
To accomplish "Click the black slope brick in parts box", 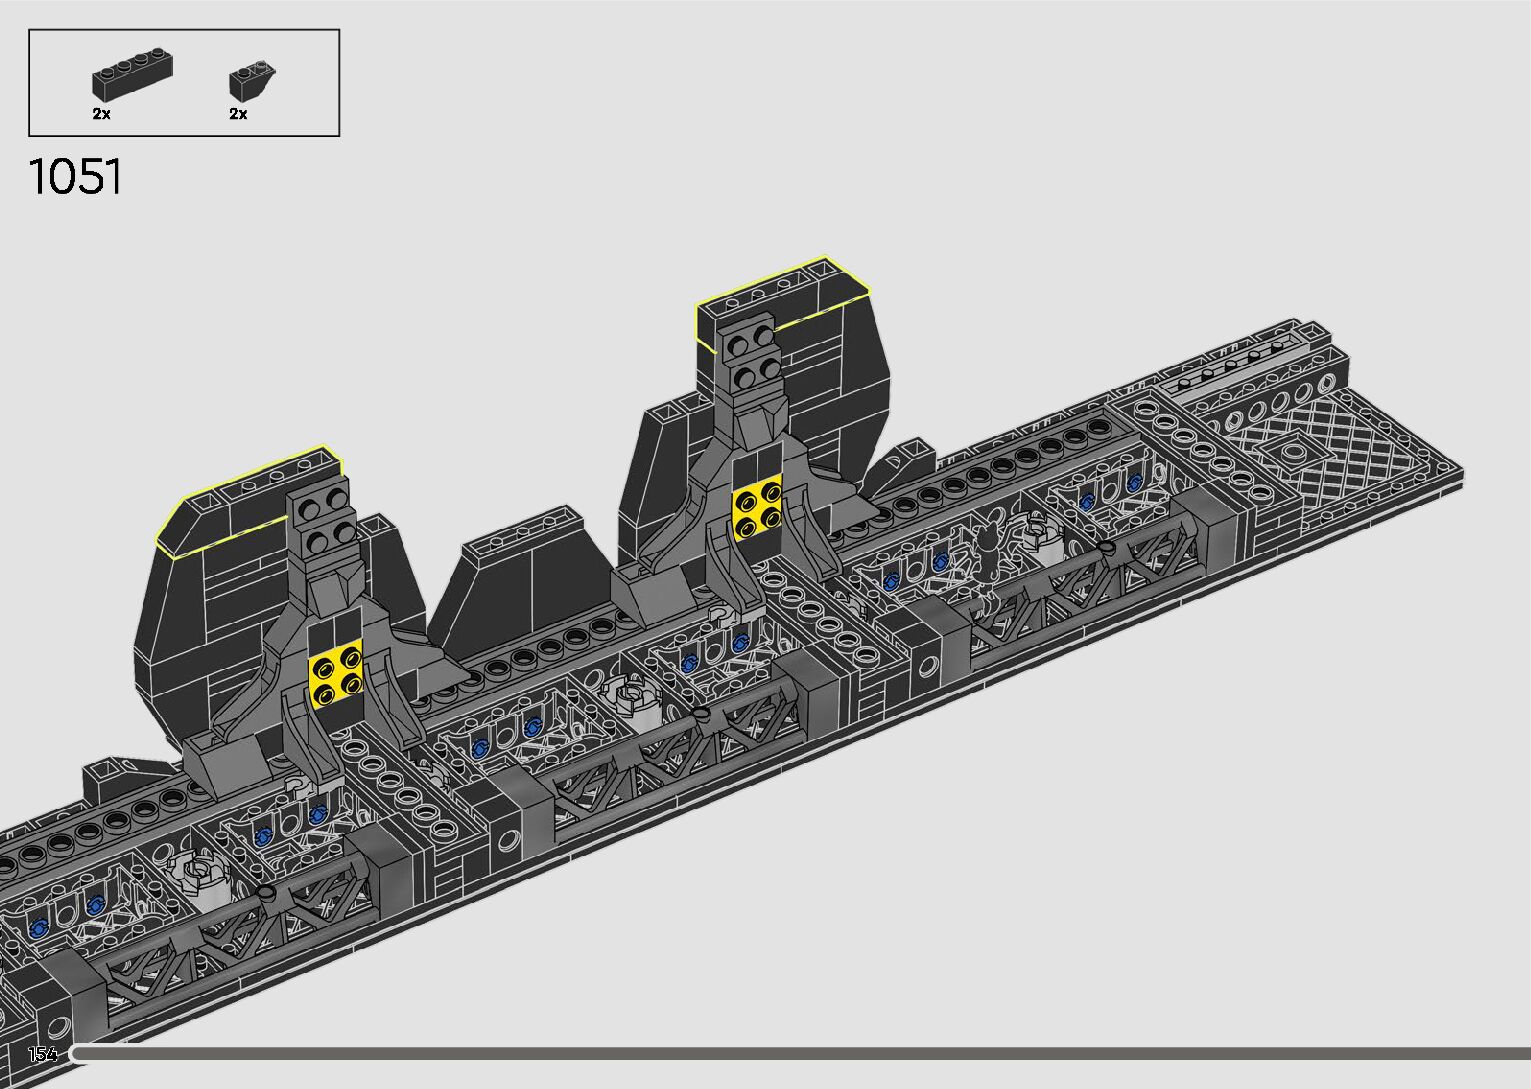I will click(251, 81).
